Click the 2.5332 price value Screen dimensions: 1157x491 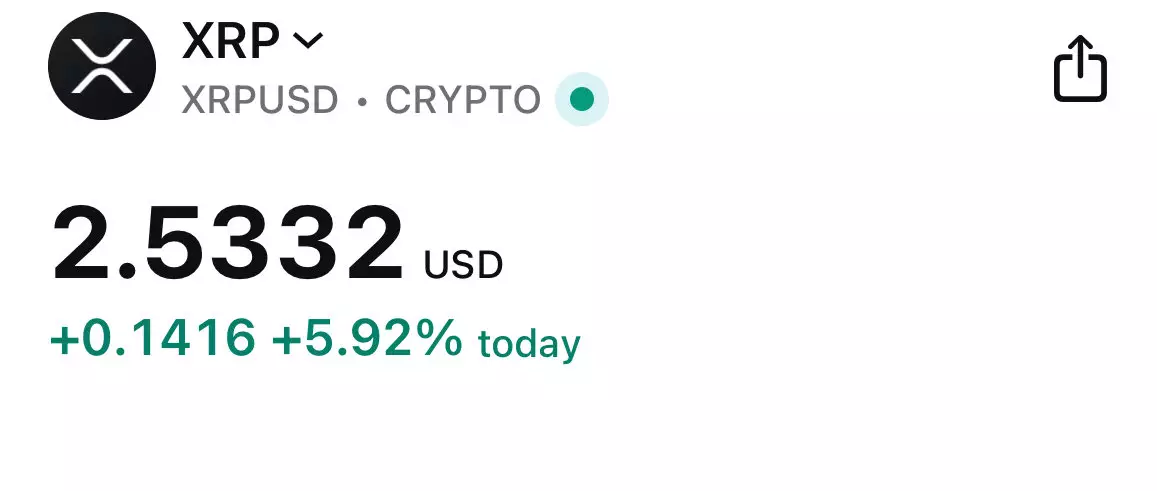click(228, 243)
